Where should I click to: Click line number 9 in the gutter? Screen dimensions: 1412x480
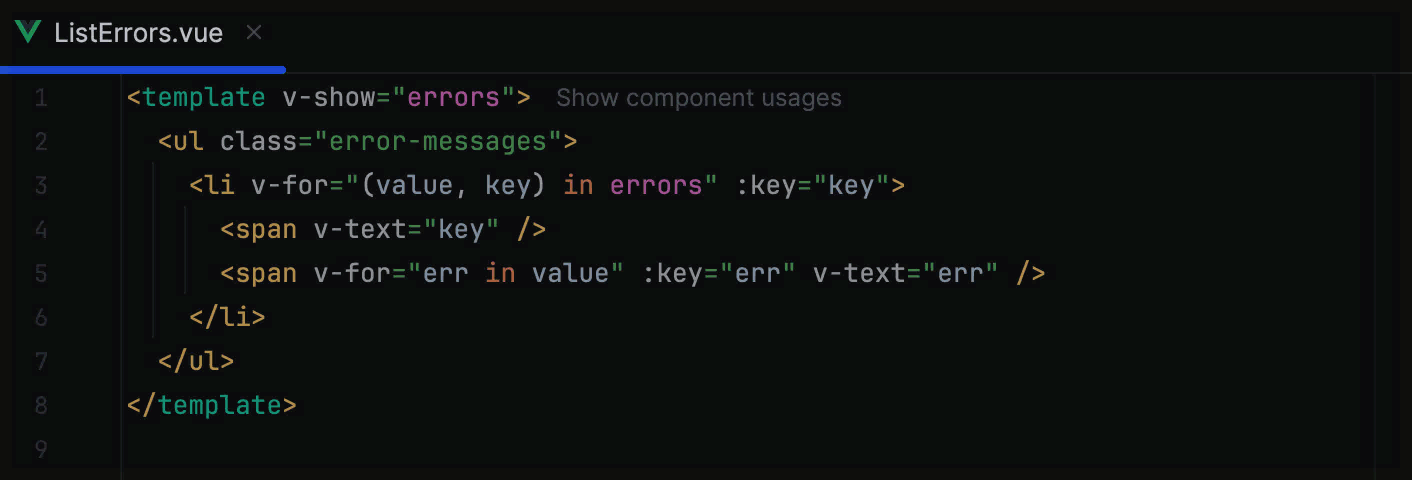click(40, 449)
